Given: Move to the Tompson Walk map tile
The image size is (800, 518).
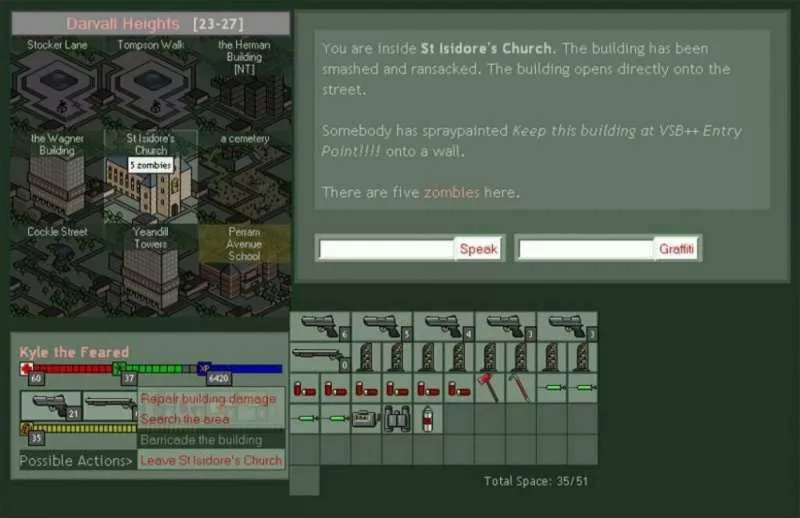Looking at the screenshot, I should tap(151, 82).
